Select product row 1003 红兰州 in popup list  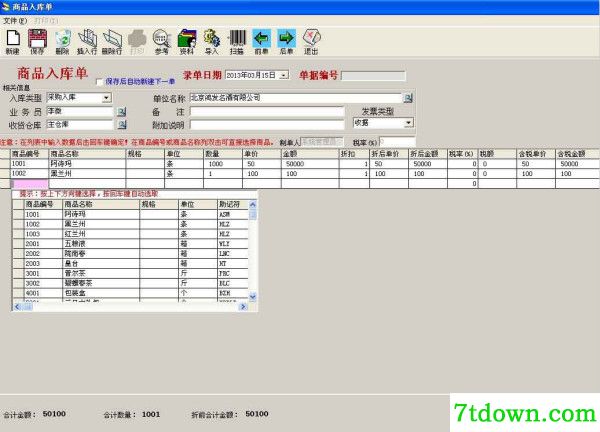(130, 234)
